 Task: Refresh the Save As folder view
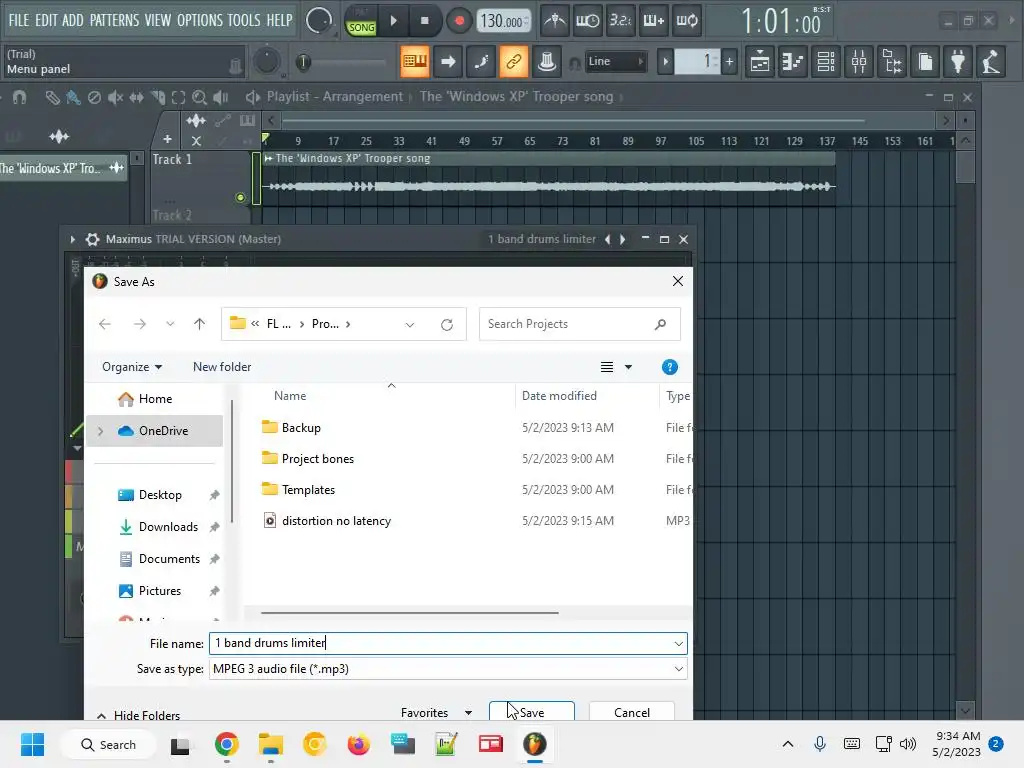(447, 325)
